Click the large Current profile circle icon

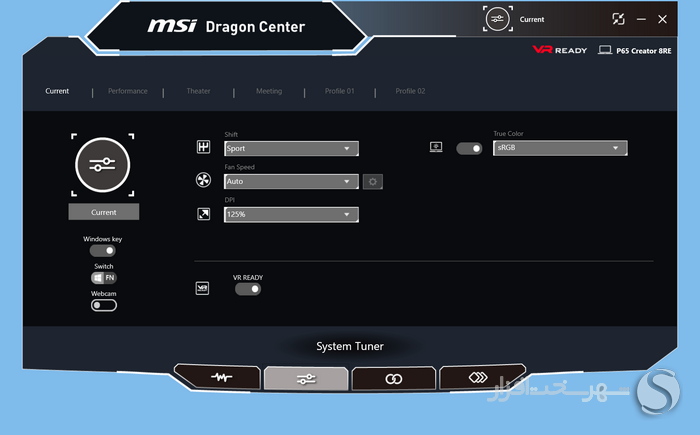pyautogui.click(x=103, y=165)
